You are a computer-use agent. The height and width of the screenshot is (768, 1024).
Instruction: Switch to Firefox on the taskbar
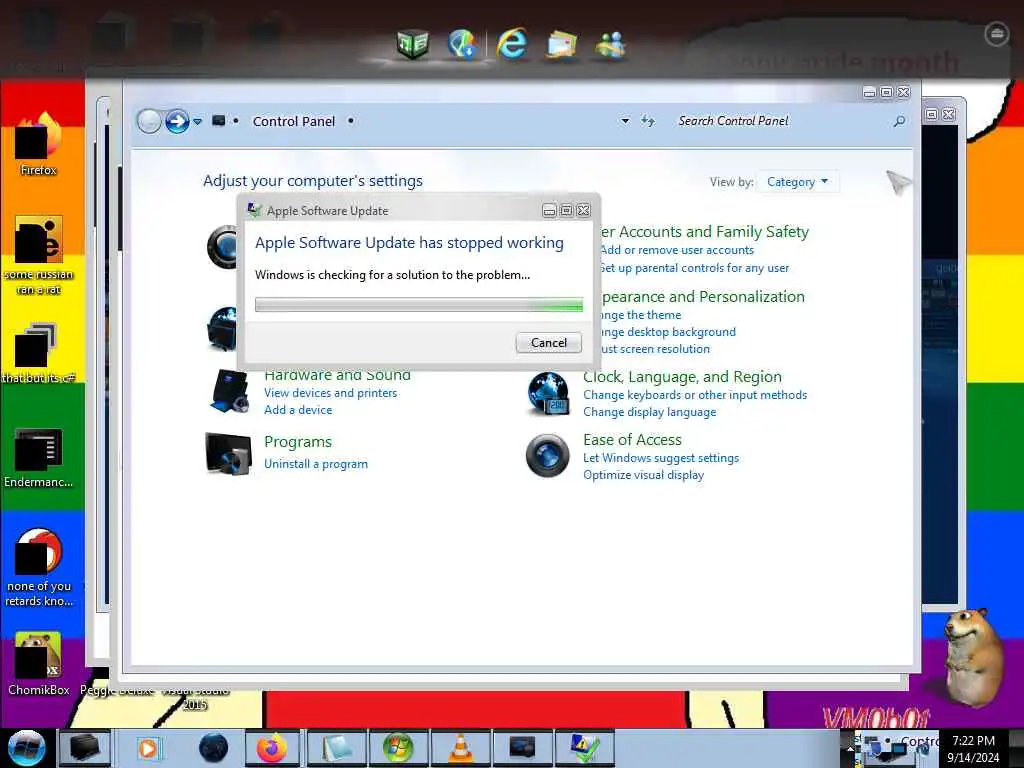click(272, 748)
